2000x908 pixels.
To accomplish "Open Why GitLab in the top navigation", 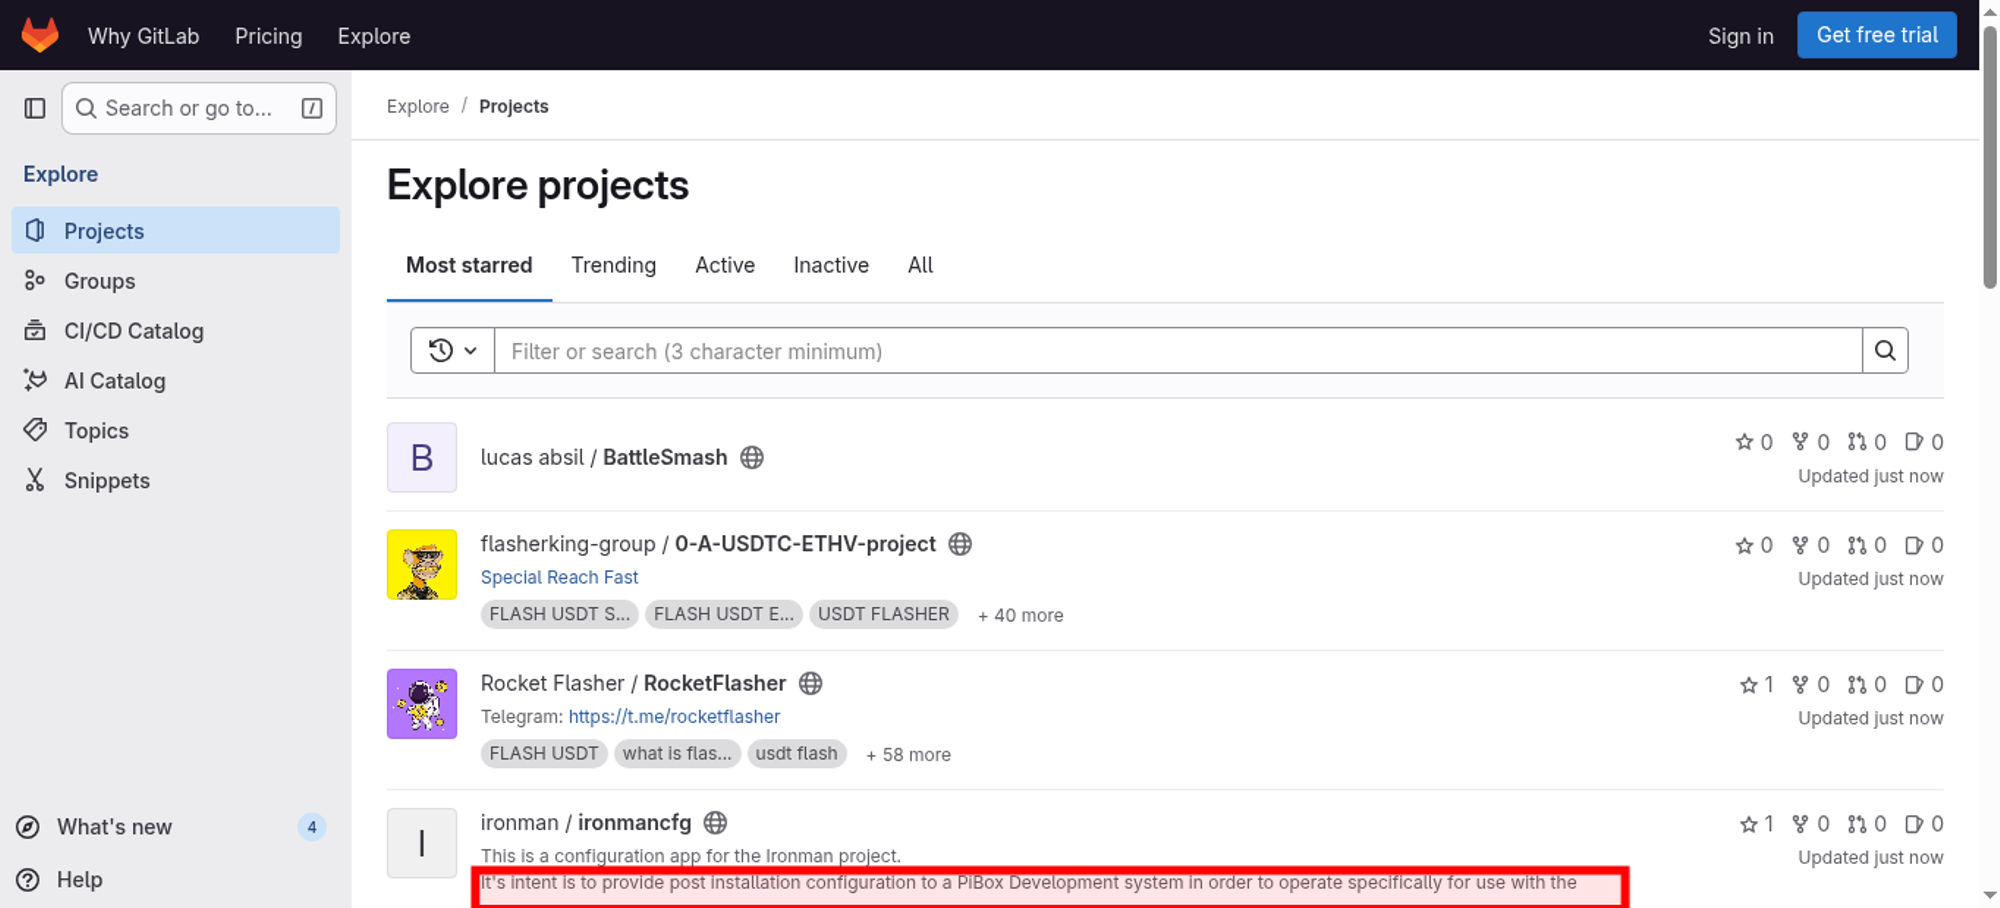I will coord(144,36).
